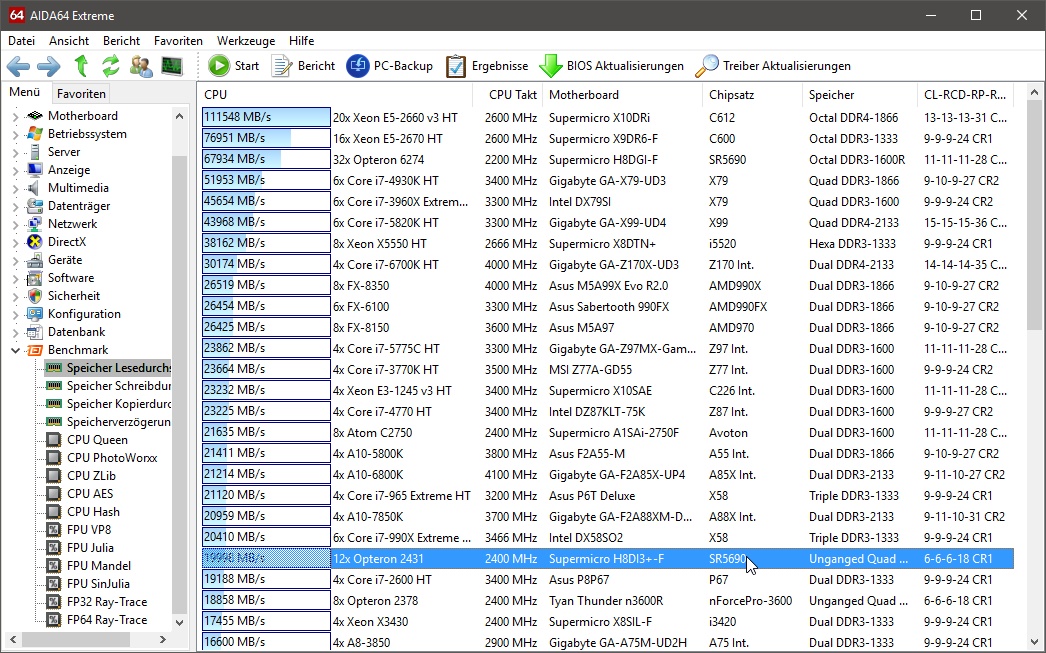Expand the Datenträger tree node
1046x653 pixels.
pos(15,206)
